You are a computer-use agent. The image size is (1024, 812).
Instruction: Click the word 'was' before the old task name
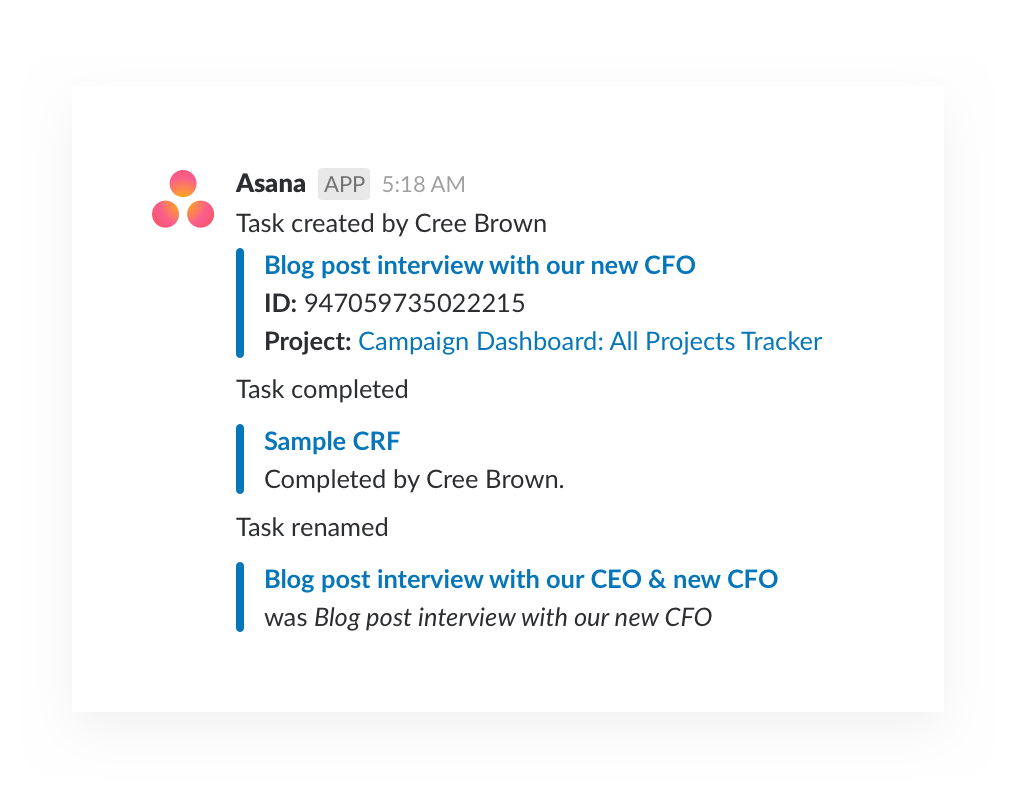[286, 617]
